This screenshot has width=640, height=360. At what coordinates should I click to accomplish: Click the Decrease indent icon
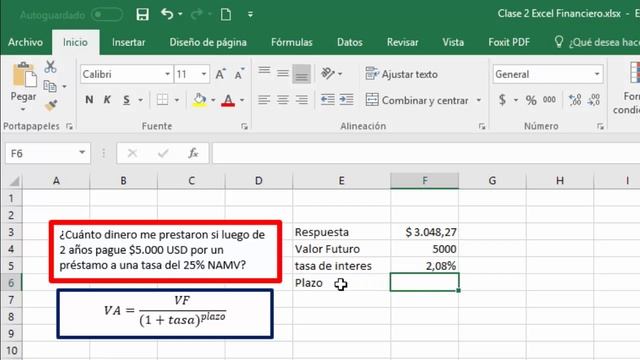click(x=327, y=100)
